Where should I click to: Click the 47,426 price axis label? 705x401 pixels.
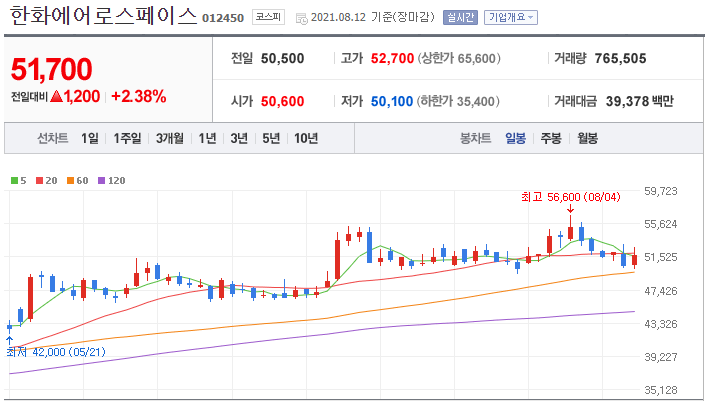tap(661, 291)
